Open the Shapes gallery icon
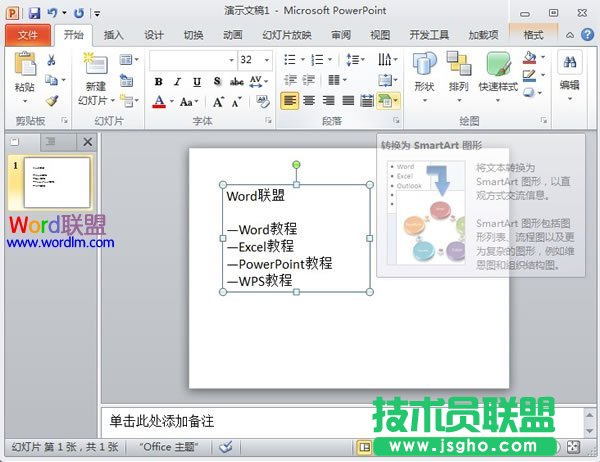600x462 pixels. [x=424, y=64]
